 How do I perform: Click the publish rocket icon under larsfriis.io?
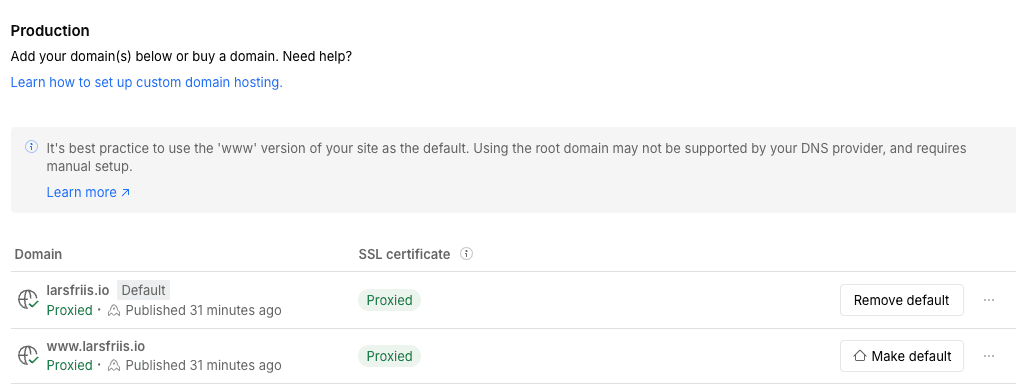pyautogui.click(x=114, y=310)
